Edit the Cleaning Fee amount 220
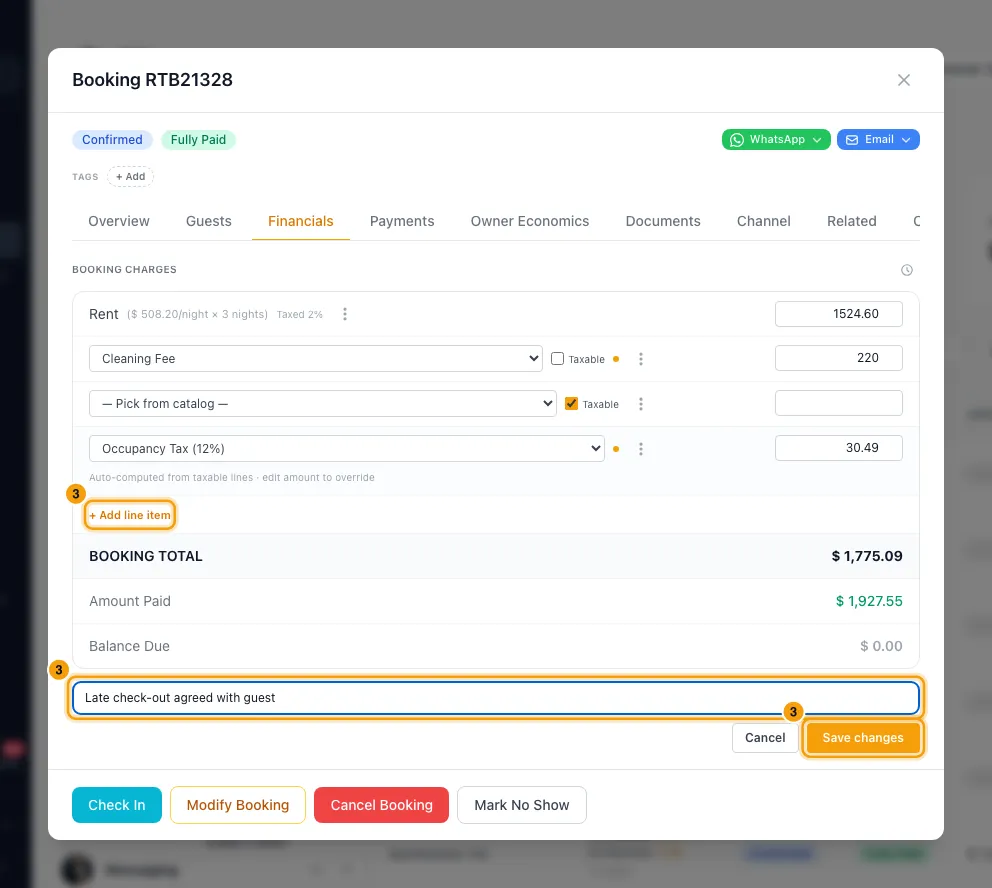992x888 pixels. (x=838, y=358)
